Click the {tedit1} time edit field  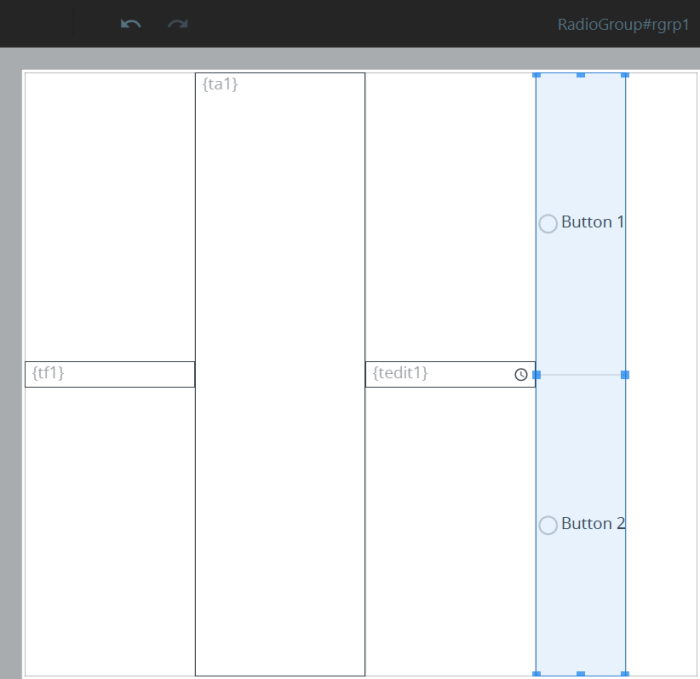point(440,374)
